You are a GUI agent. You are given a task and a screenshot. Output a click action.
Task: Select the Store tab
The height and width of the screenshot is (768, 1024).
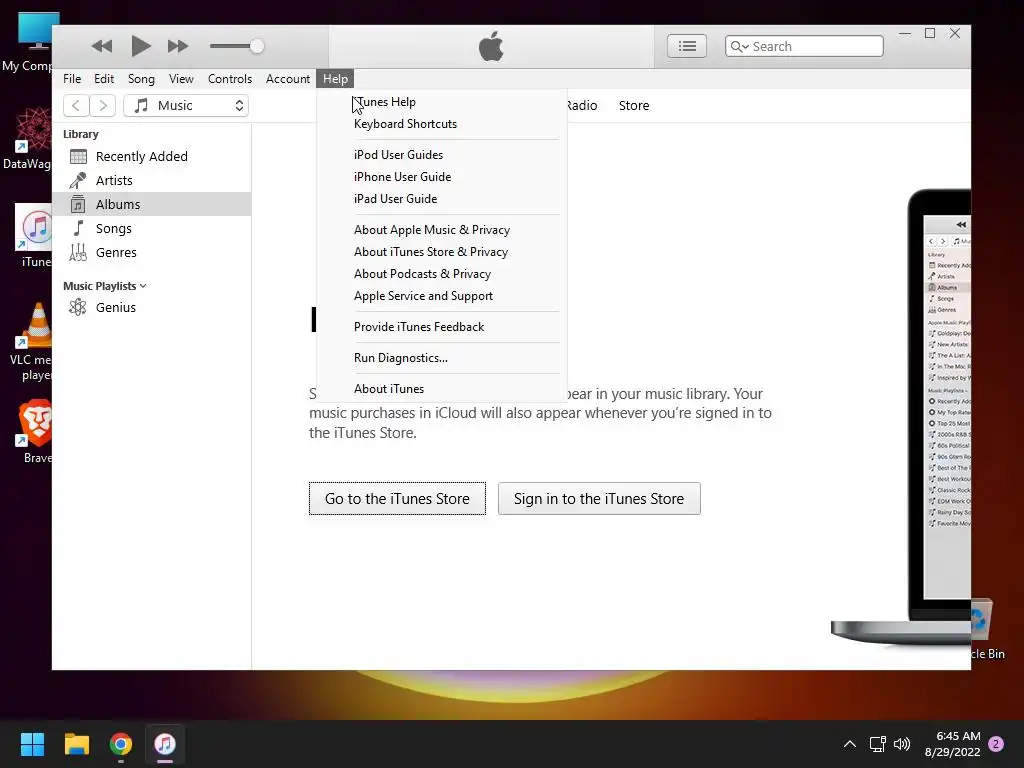tap(633, 105)
